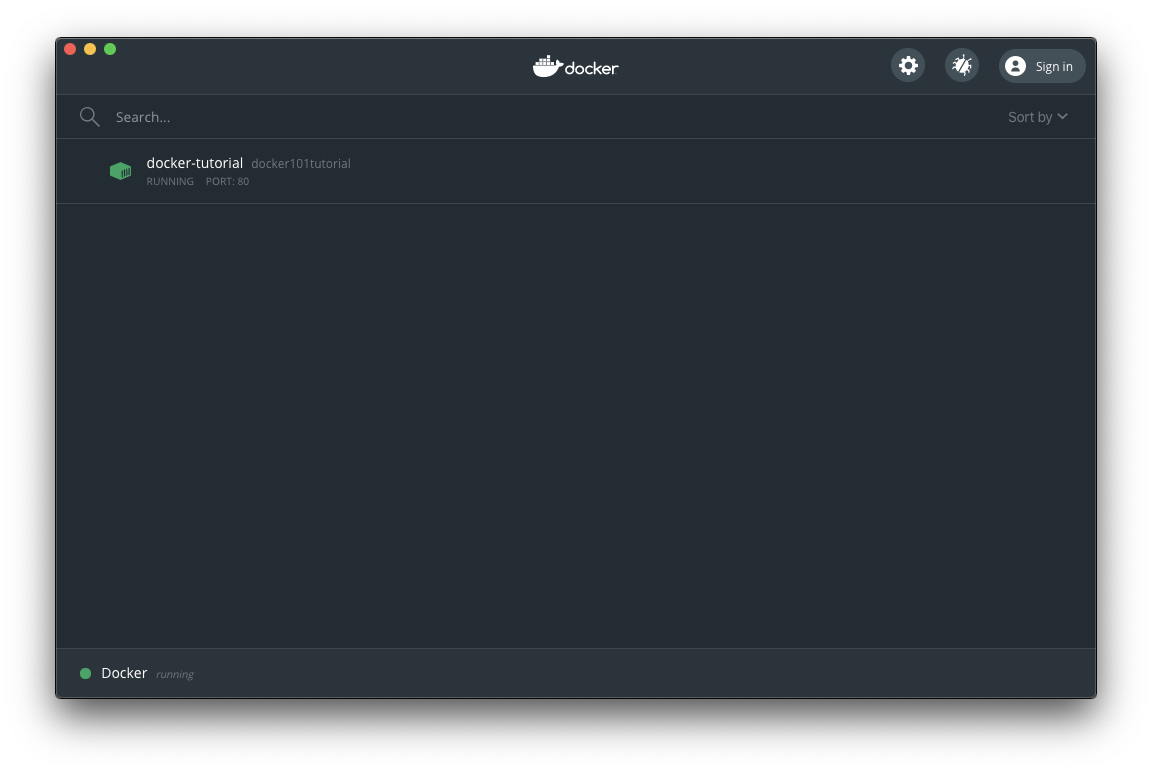
Task: Click the macOS green zoom button
Action: (110, 48)
